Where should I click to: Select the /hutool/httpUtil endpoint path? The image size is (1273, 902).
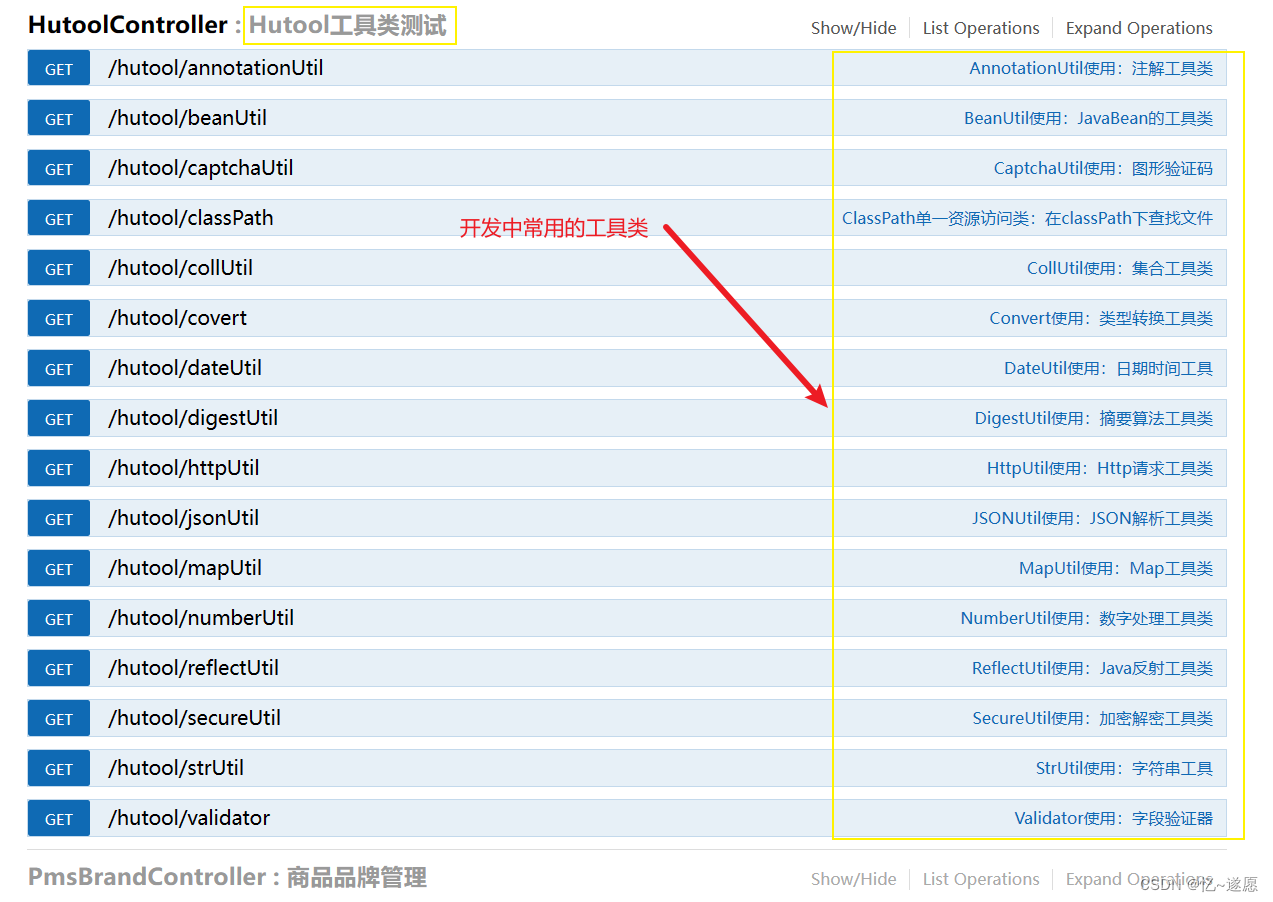pyautogui.click(x=183, y=468)
